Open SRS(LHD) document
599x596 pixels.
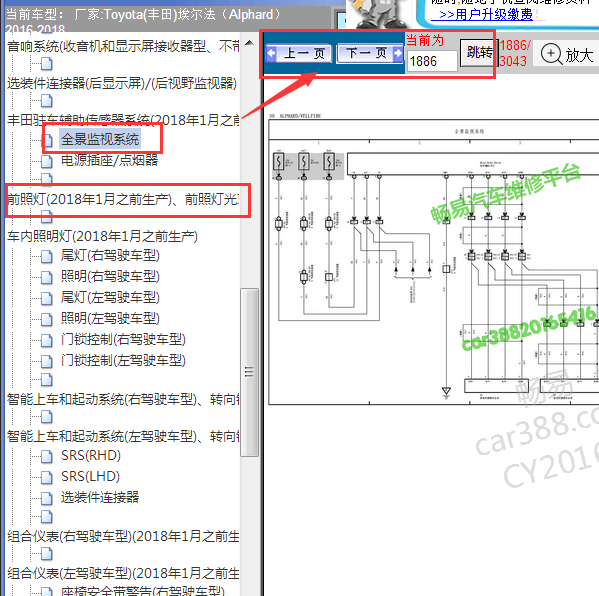pos(90,476)
